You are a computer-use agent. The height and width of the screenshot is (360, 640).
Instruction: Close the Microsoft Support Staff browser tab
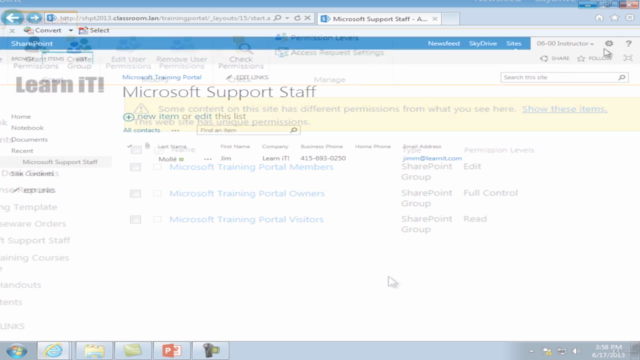coord(435,19)
